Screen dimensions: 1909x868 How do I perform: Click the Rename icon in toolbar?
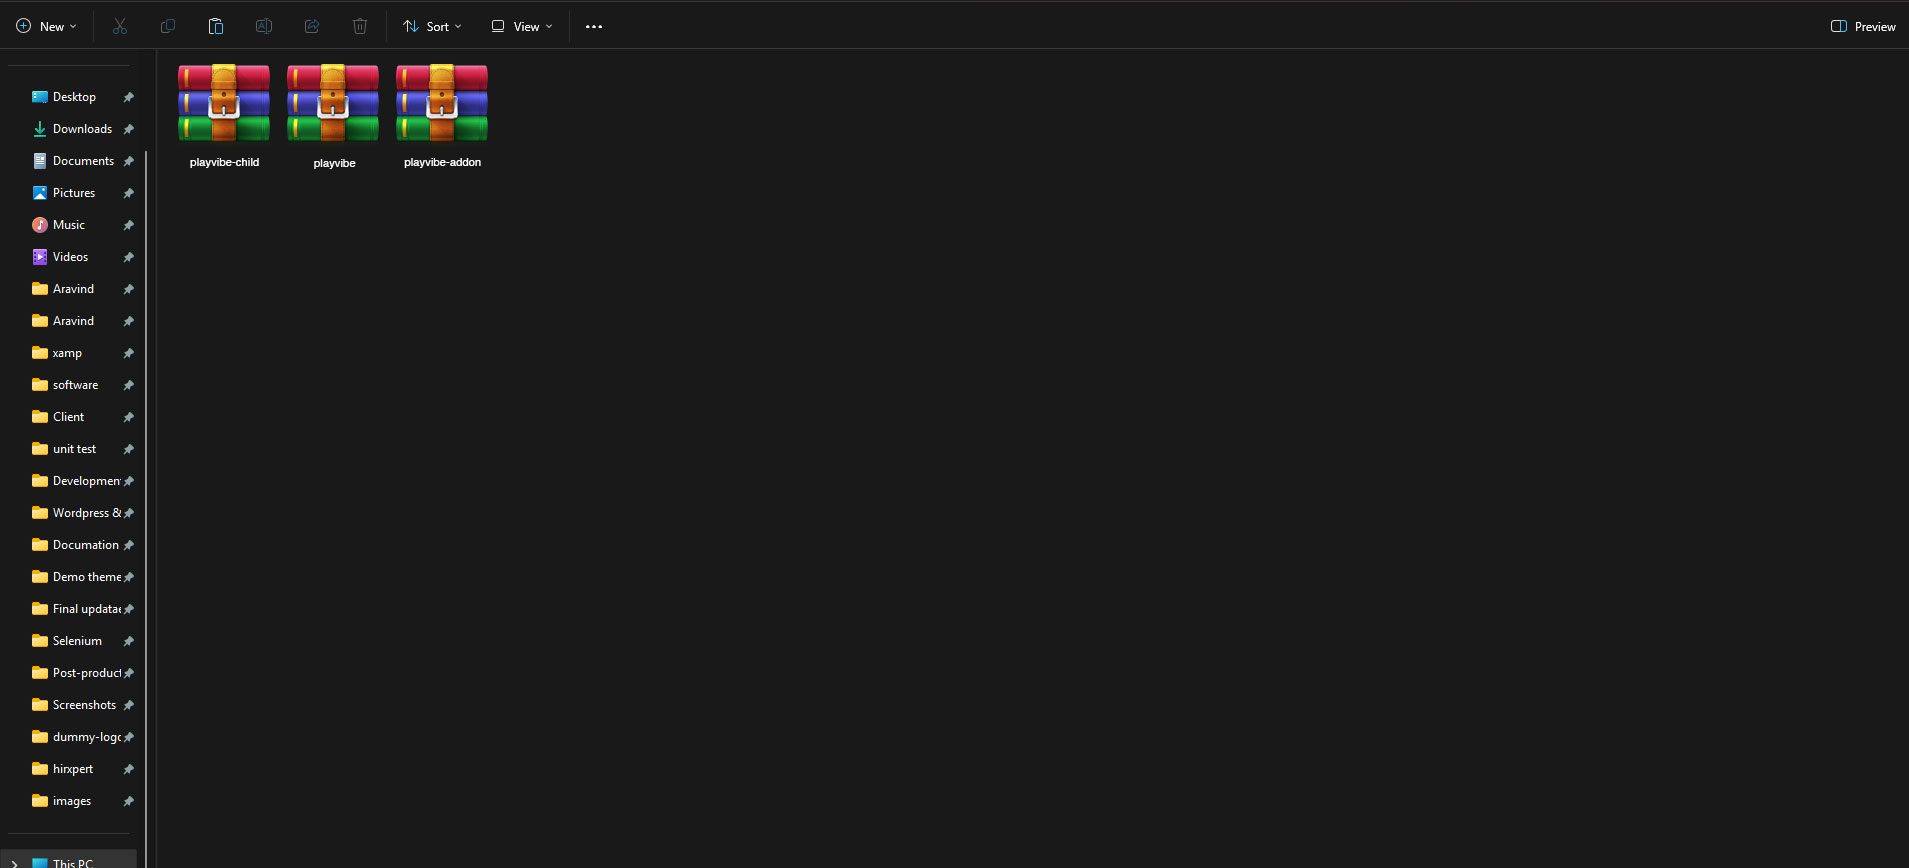(264, 27)
